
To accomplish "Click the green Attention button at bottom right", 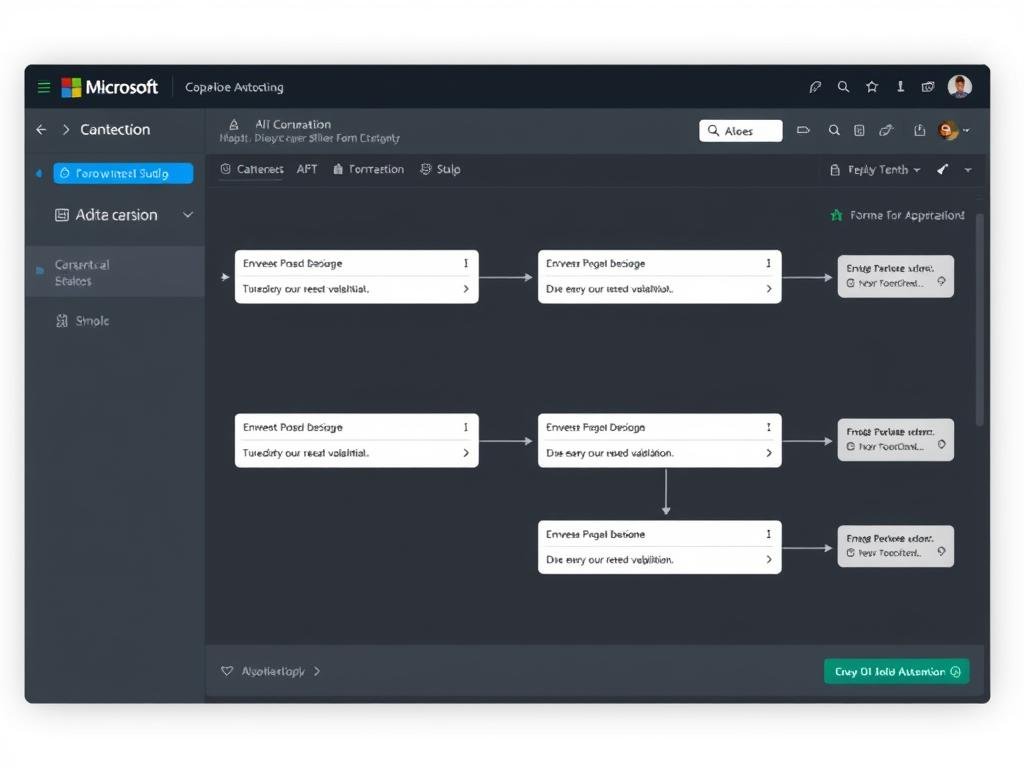I will pyautogui.click(x=895, y=671).
